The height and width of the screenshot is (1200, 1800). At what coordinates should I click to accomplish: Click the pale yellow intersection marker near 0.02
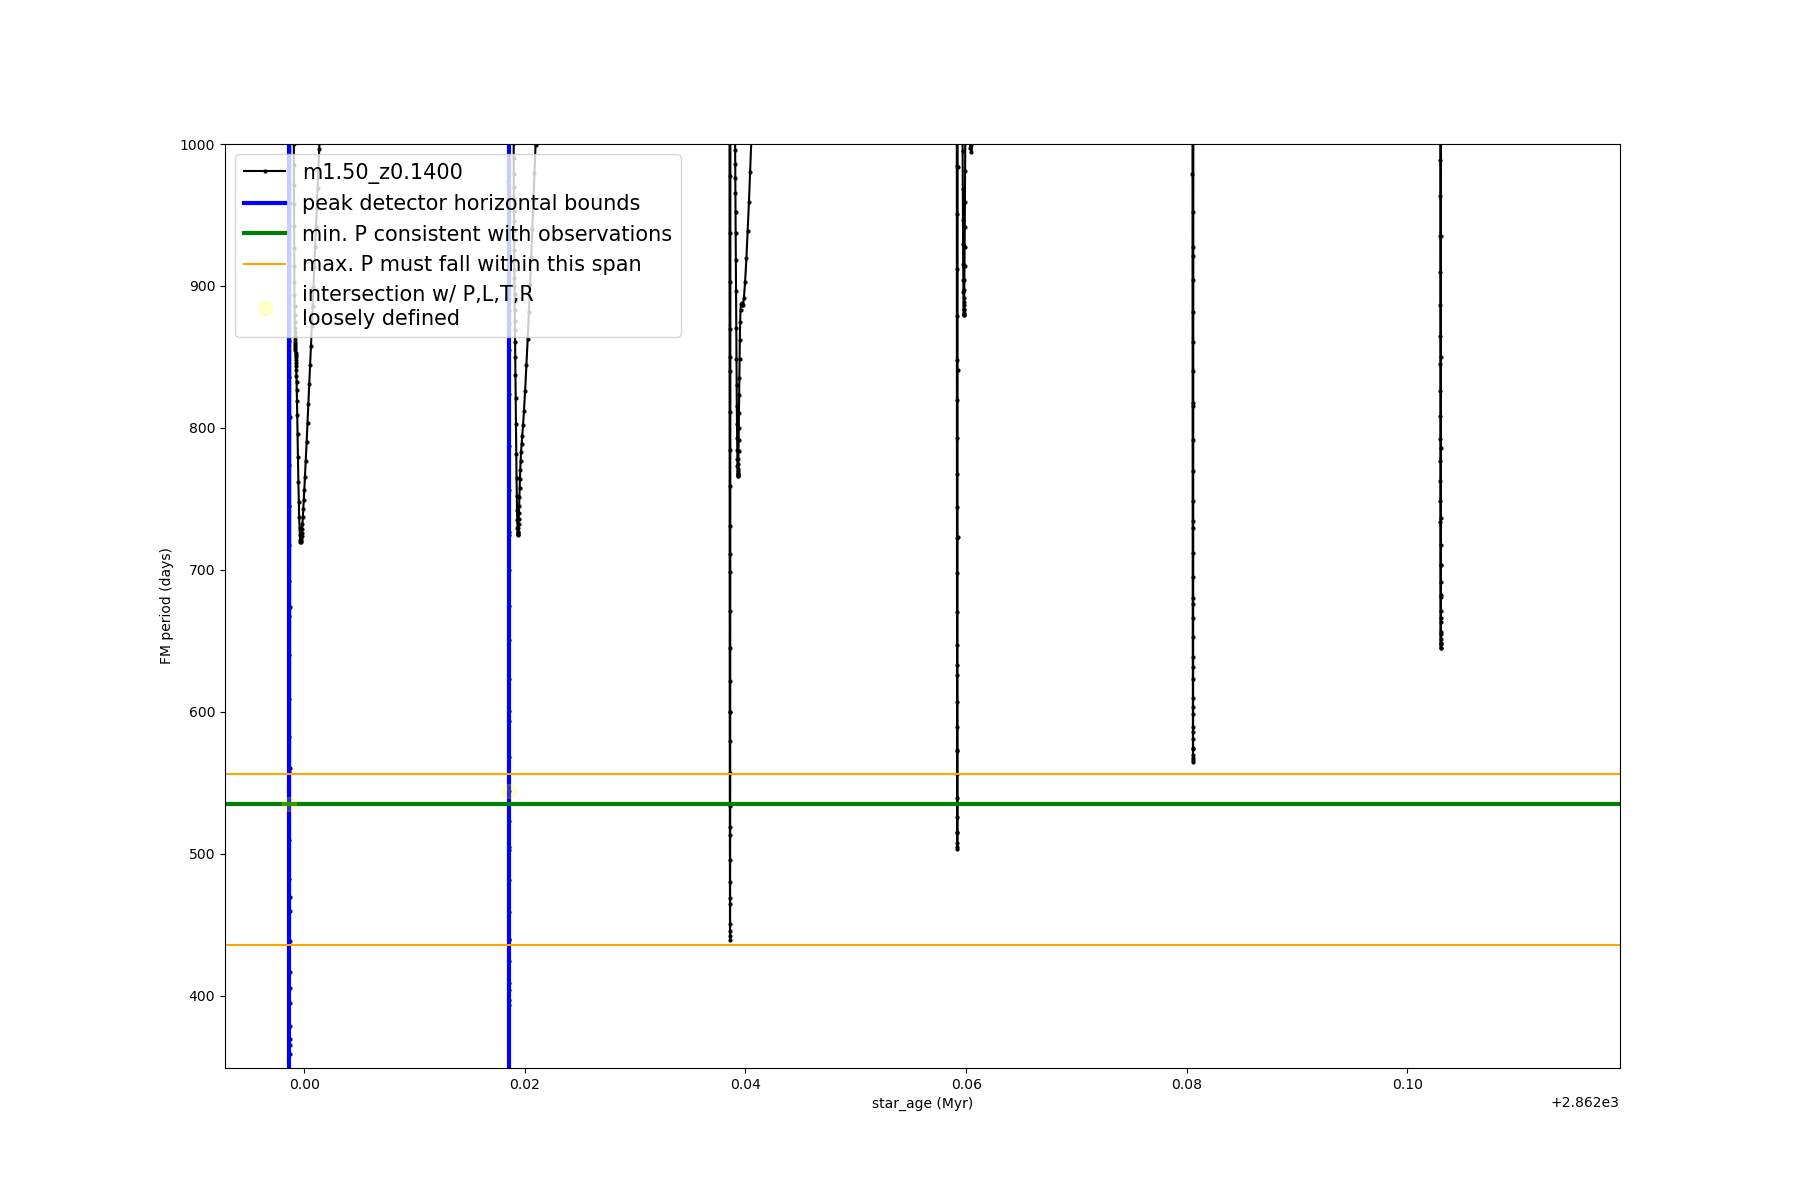508,792
